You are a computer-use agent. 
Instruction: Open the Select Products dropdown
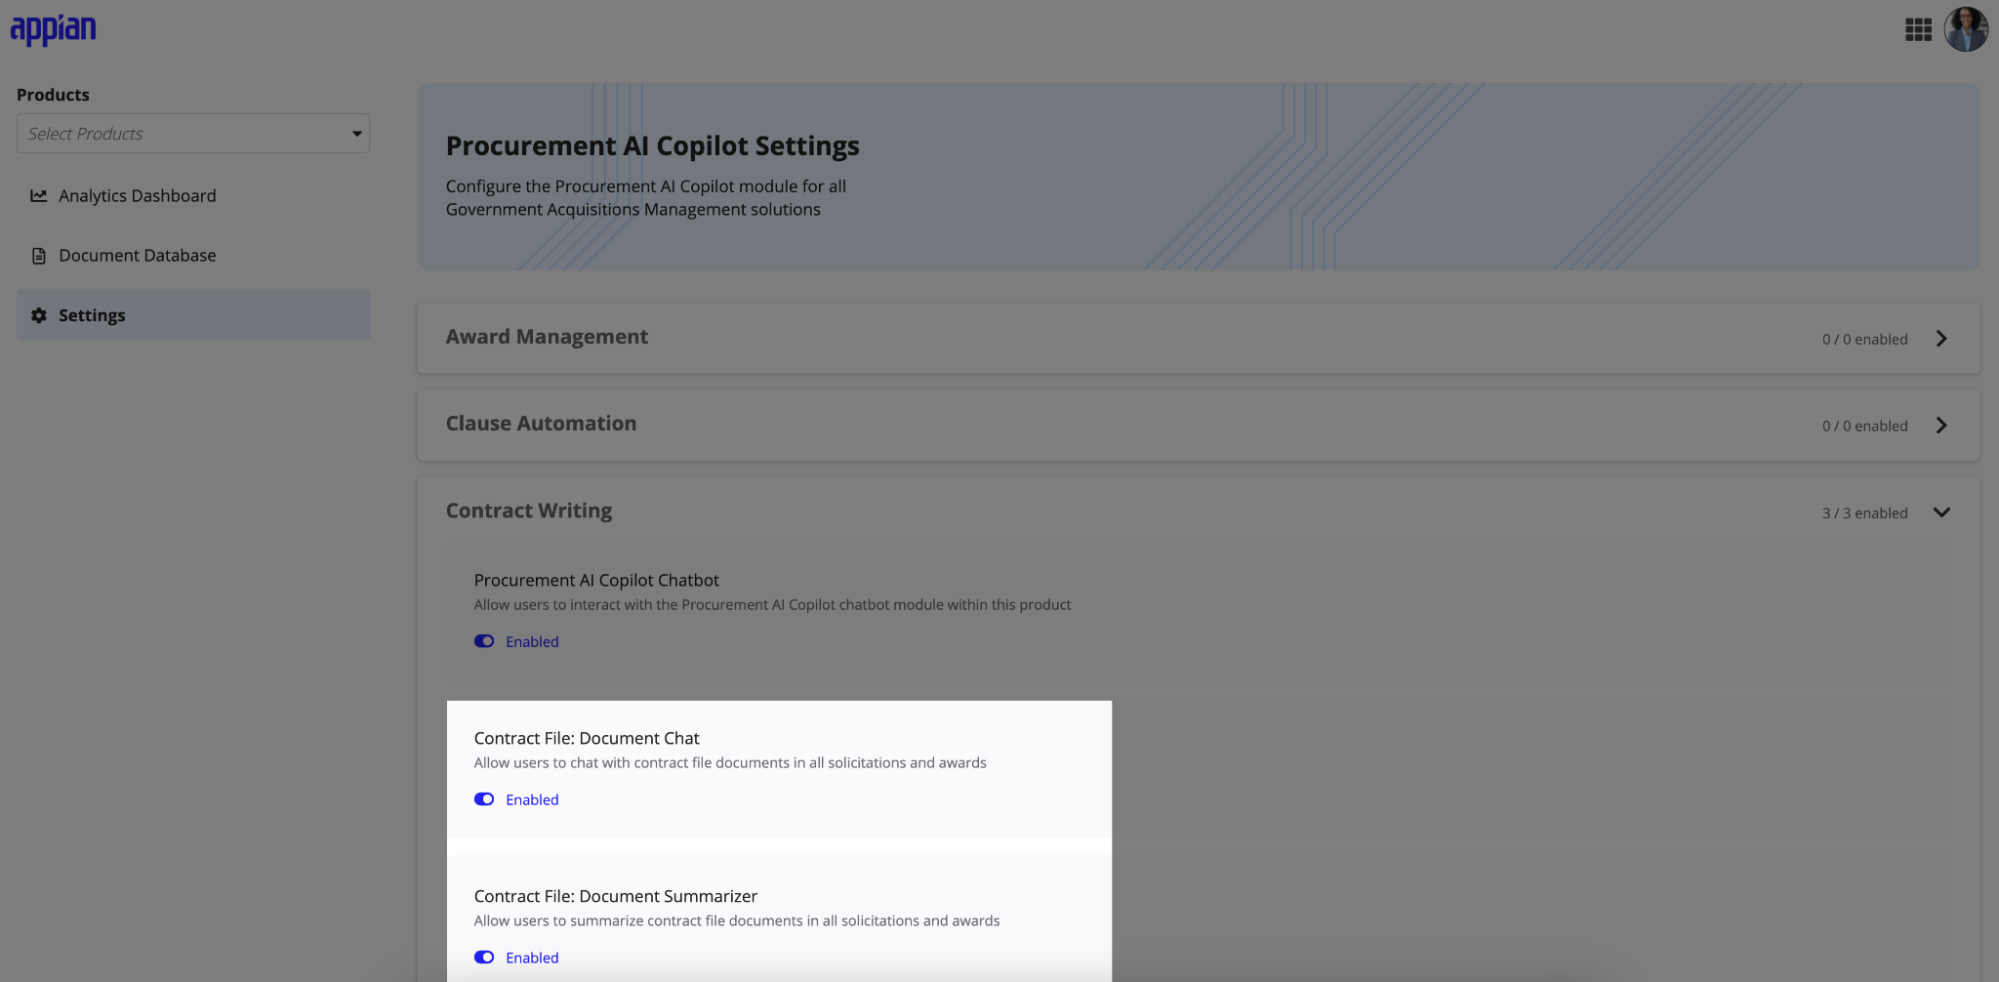(x=193, y=133)
